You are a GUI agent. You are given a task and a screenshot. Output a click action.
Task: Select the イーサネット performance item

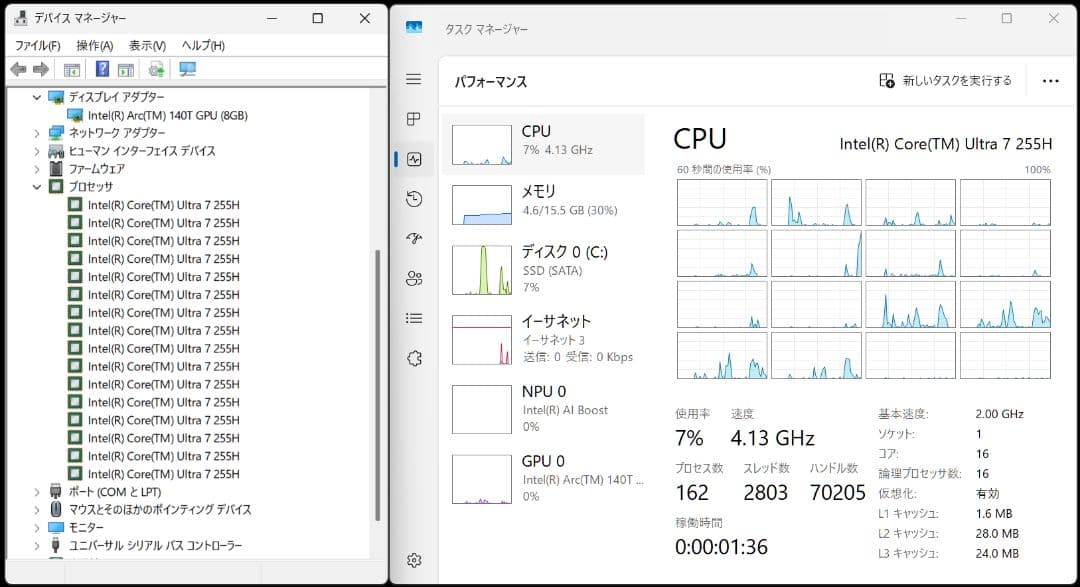coord(543,339)
